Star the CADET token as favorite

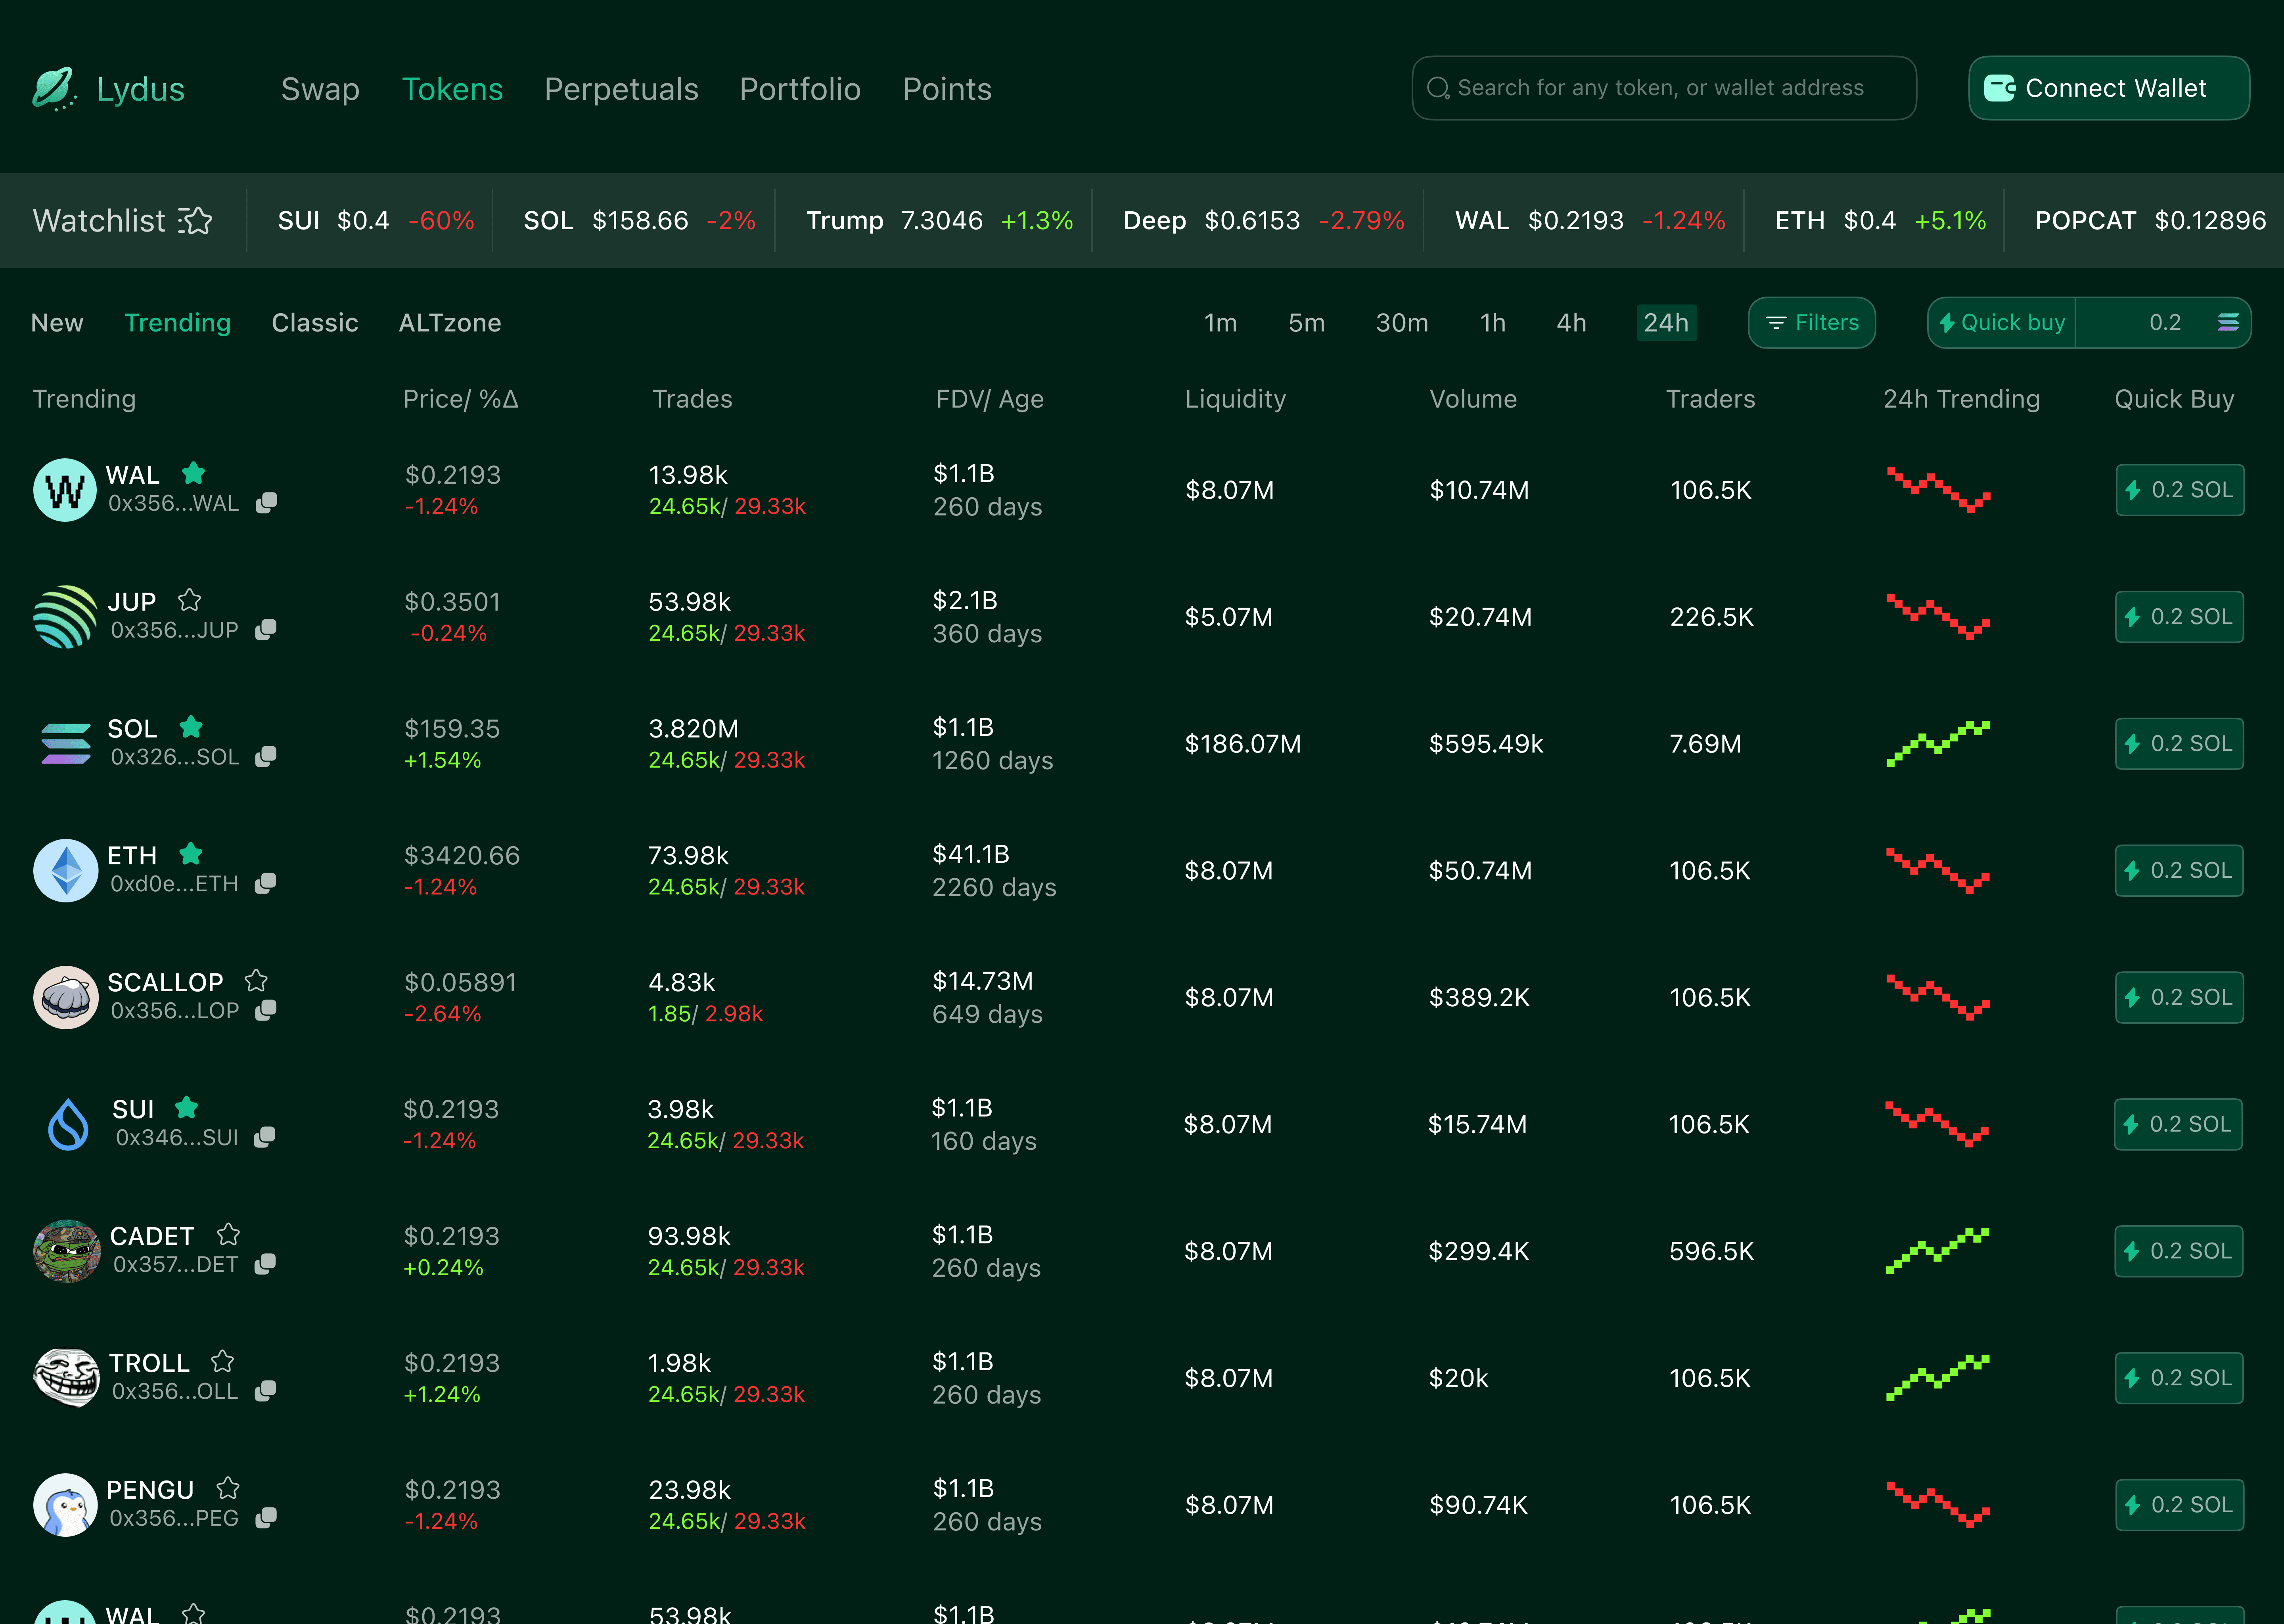coord(228,1234)
